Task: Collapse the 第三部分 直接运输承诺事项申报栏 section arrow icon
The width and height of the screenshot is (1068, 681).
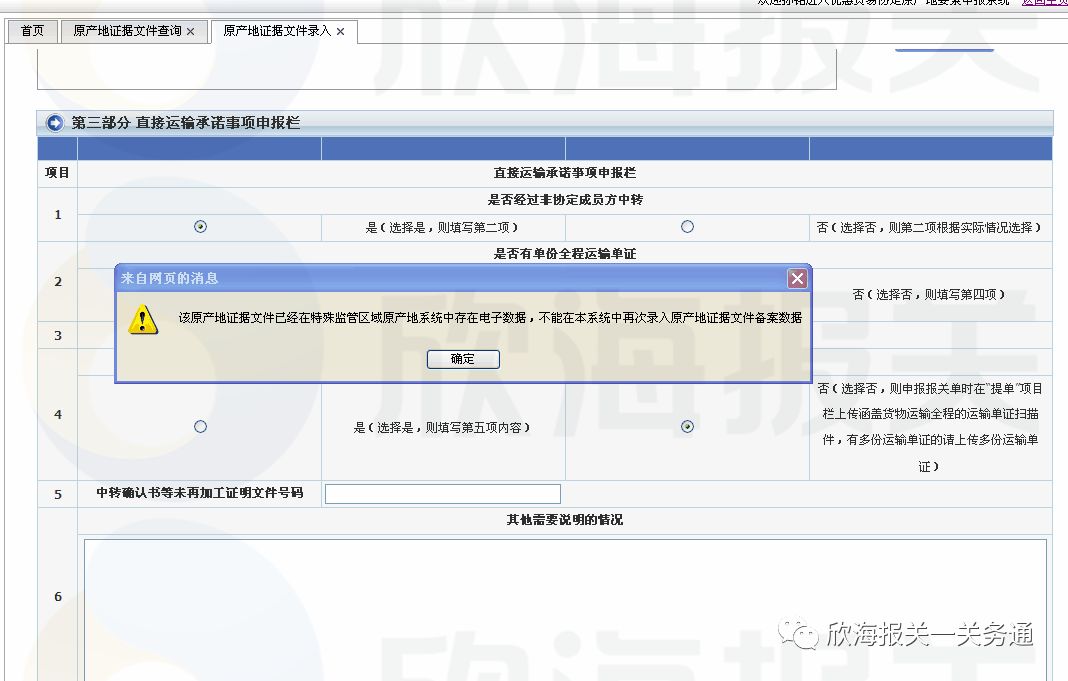Action: pyautogui.click(x=54, y=123)
